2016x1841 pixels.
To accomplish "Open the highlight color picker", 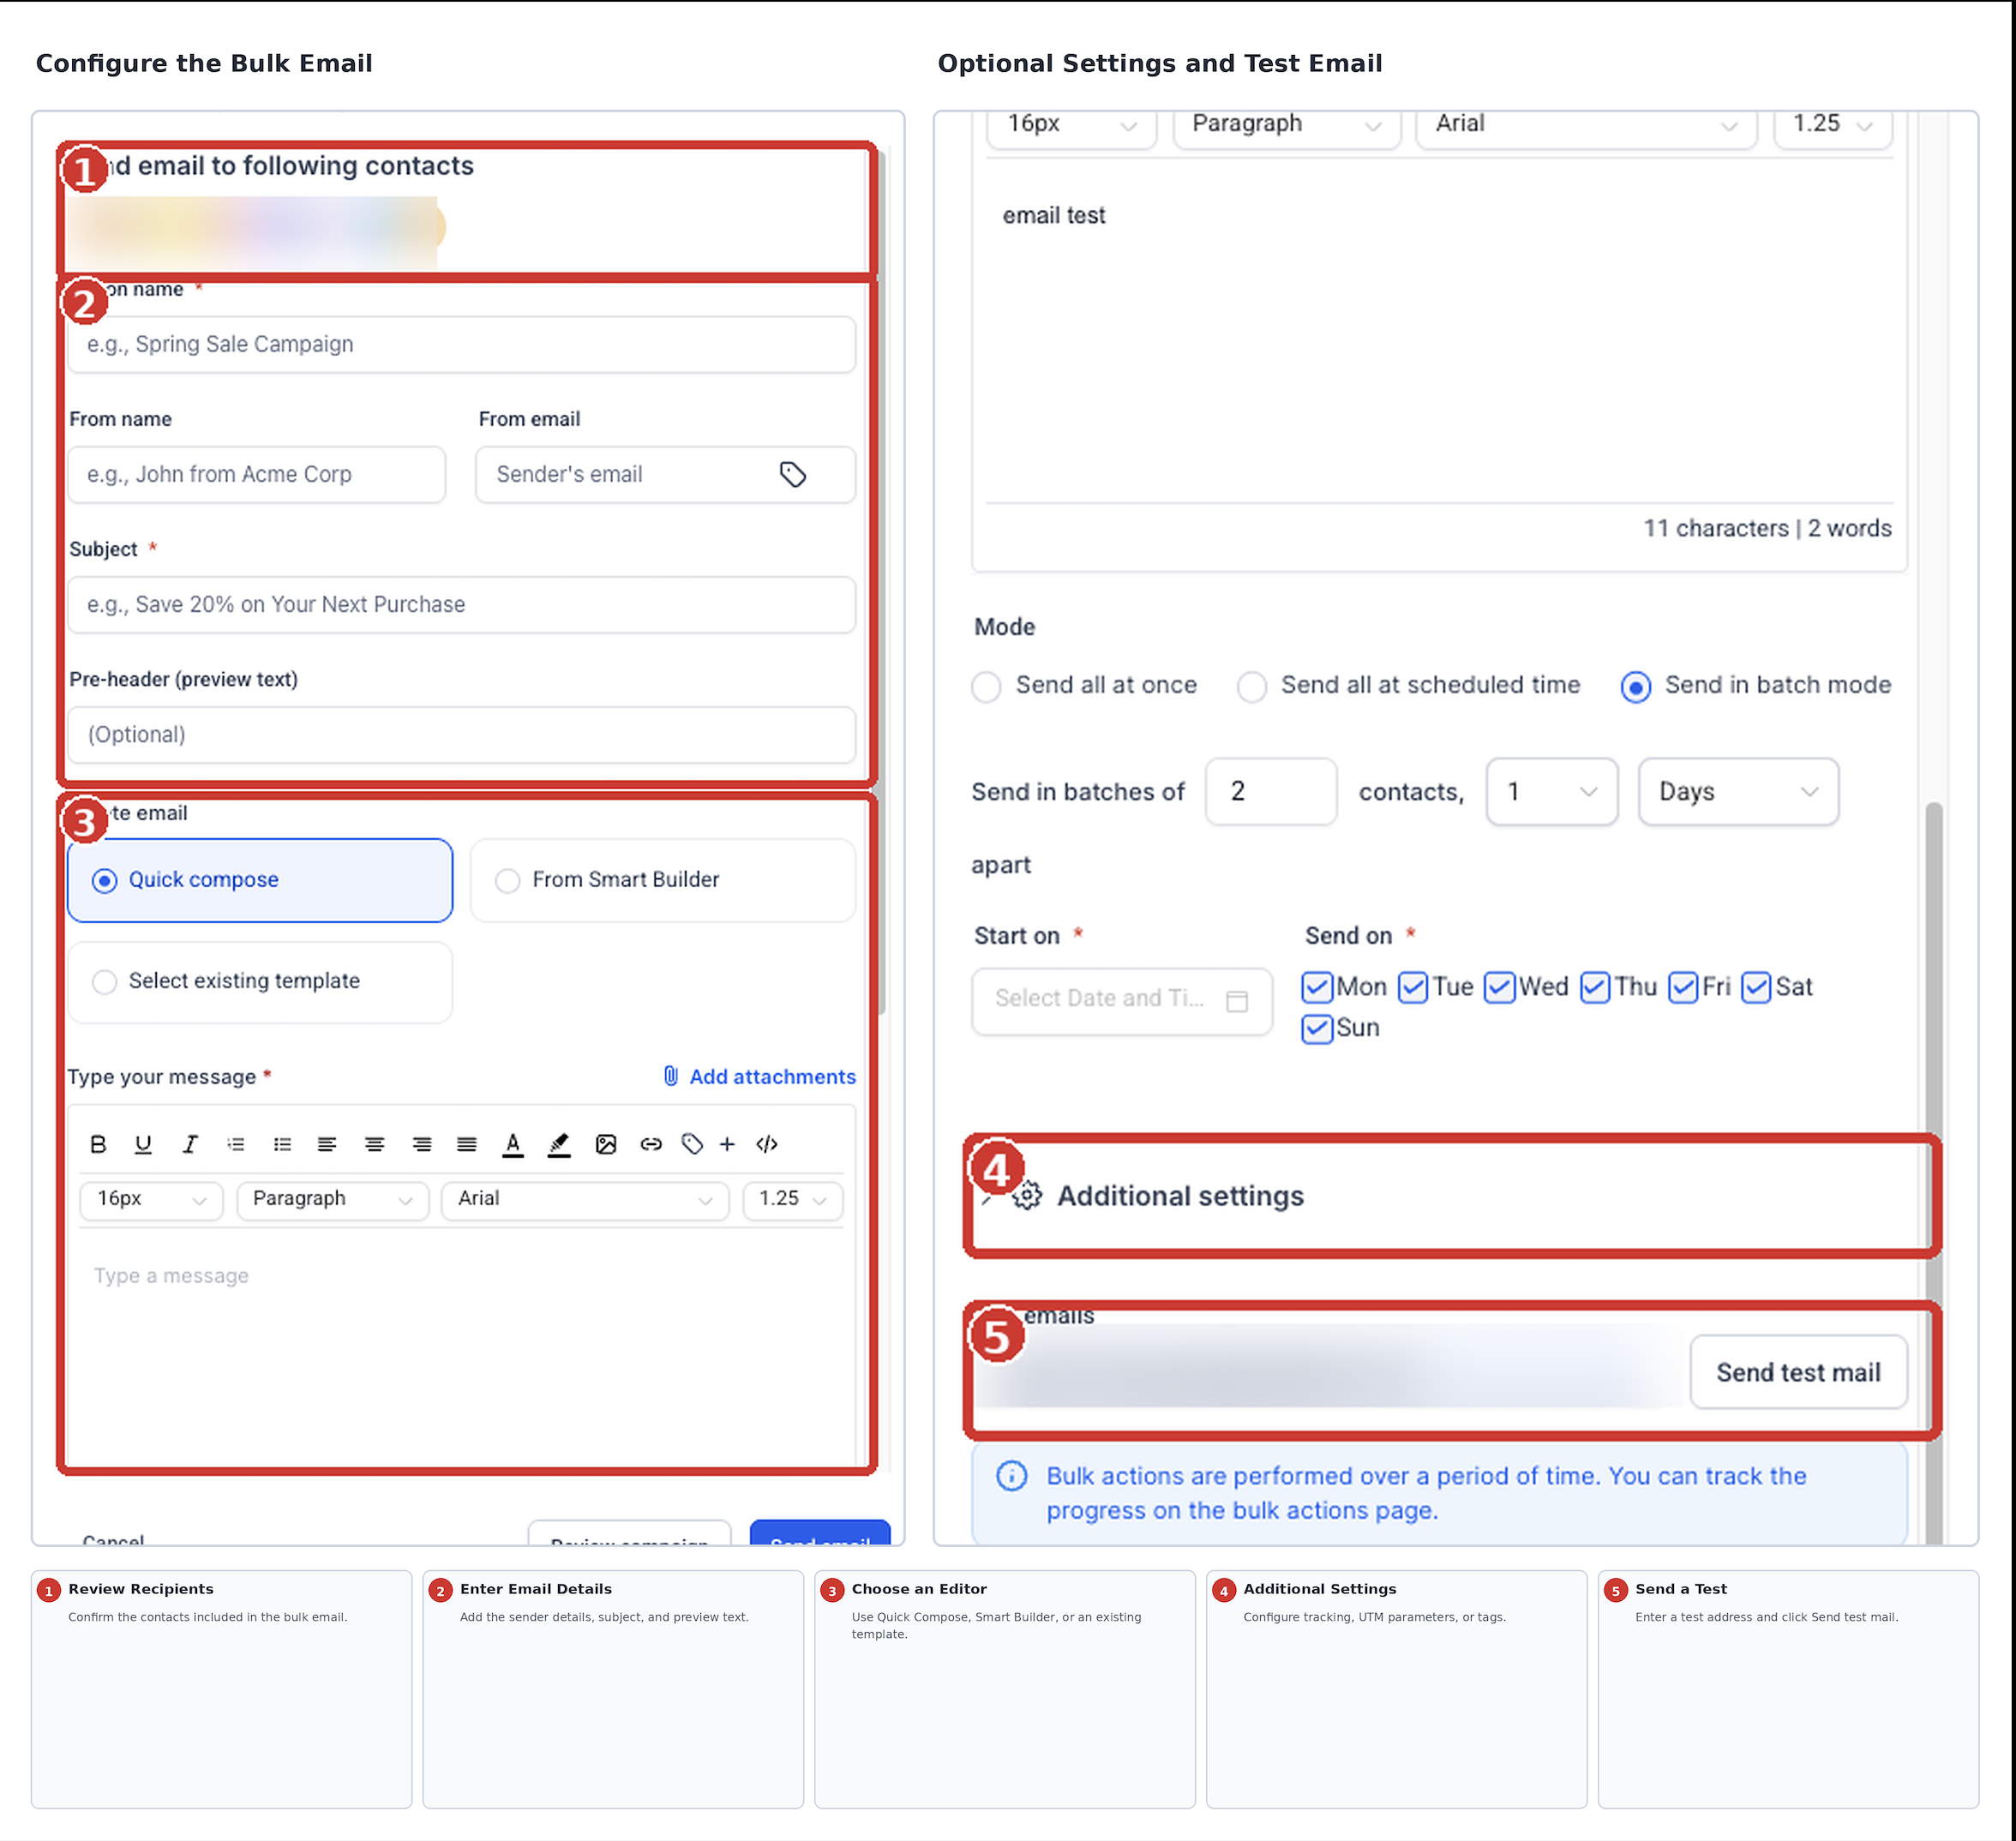I will pos(559,1145).
